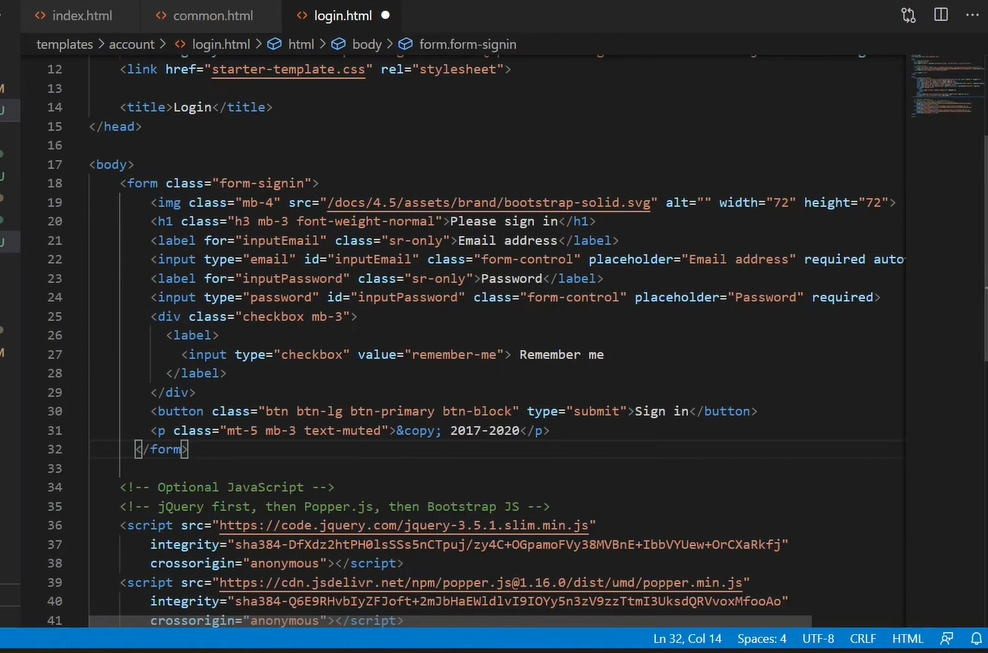Click the "remember-me" value attribute
The image size is (988, 653).
[454, 354]
